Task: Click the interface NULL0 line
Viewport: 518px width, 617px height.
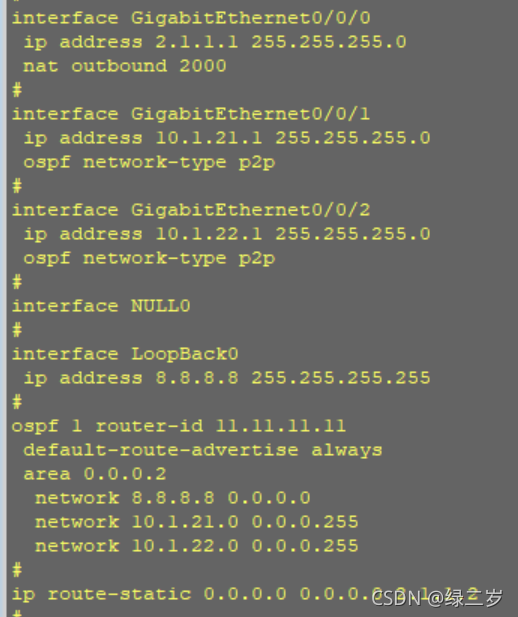Action: click(101, 306)
